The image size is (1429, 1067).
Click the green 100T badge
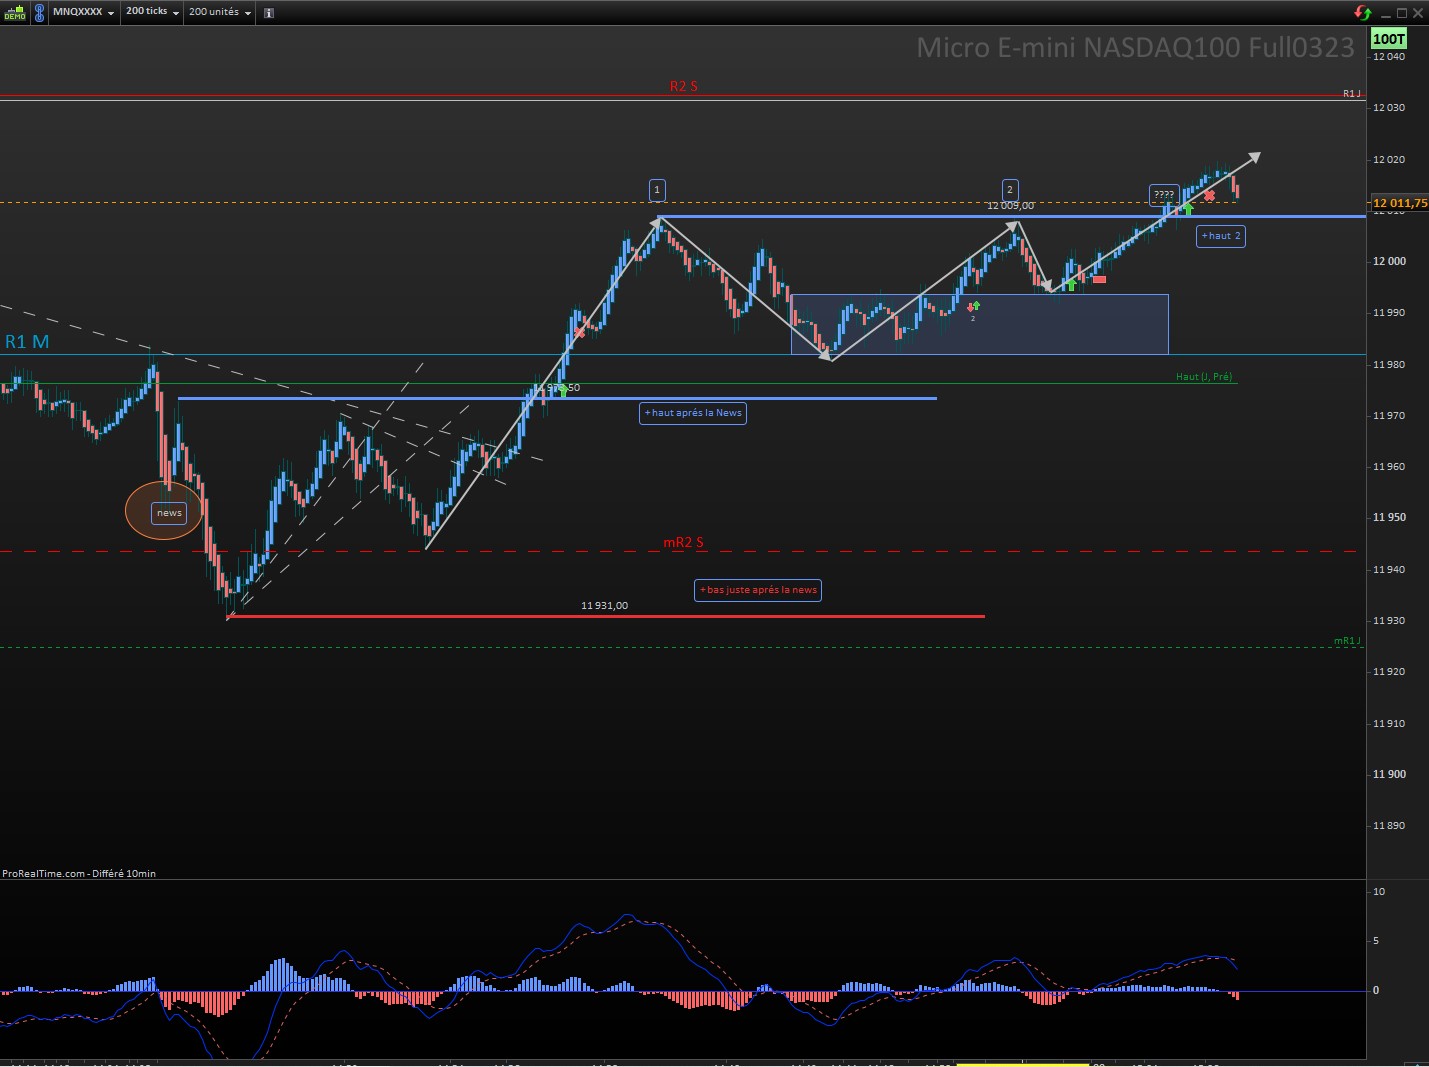pyautogui.click(x=1388, y=39)
